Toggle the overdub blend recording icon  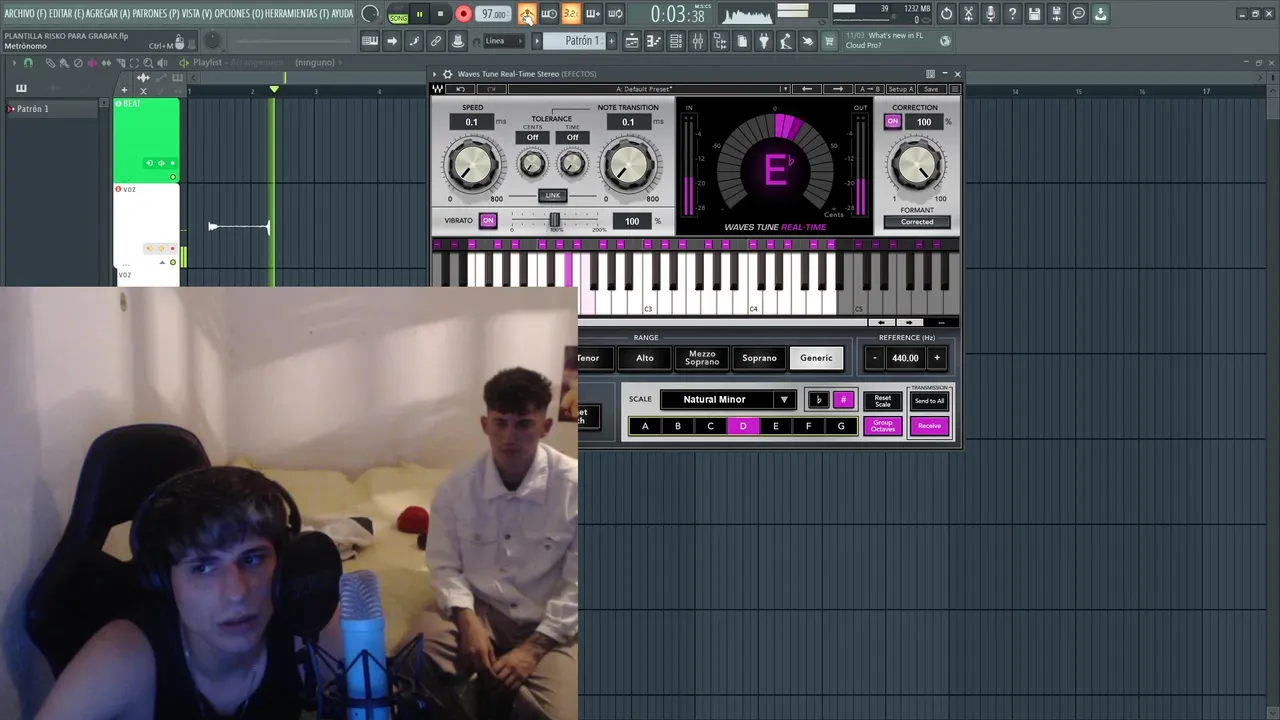(x=593, y=14)
